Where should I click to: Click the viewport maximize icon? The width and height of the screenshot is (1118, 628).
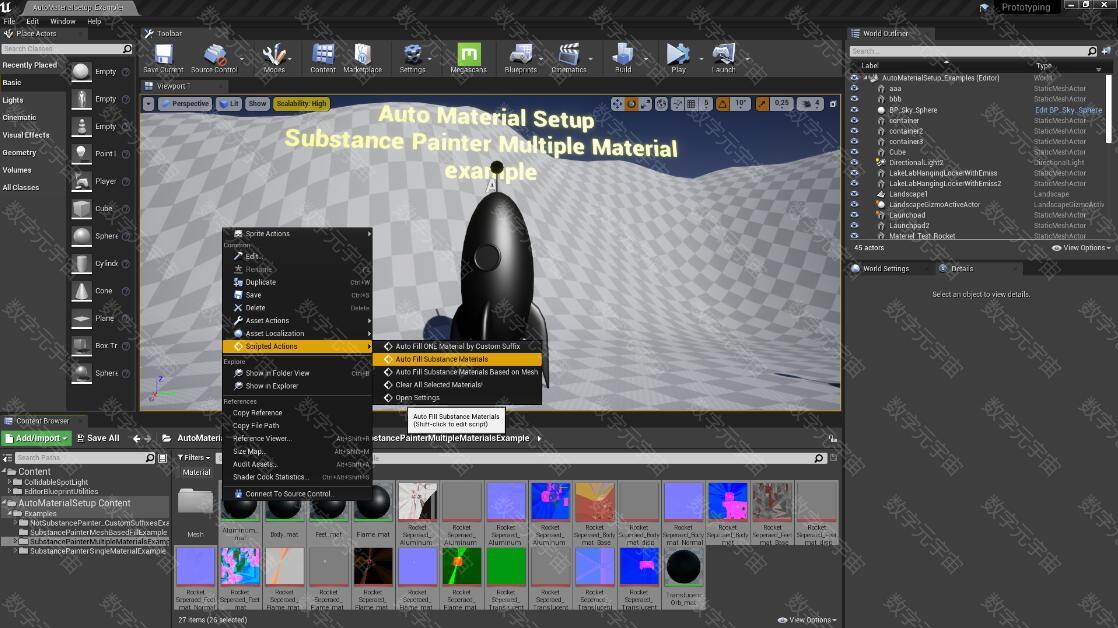833,104
